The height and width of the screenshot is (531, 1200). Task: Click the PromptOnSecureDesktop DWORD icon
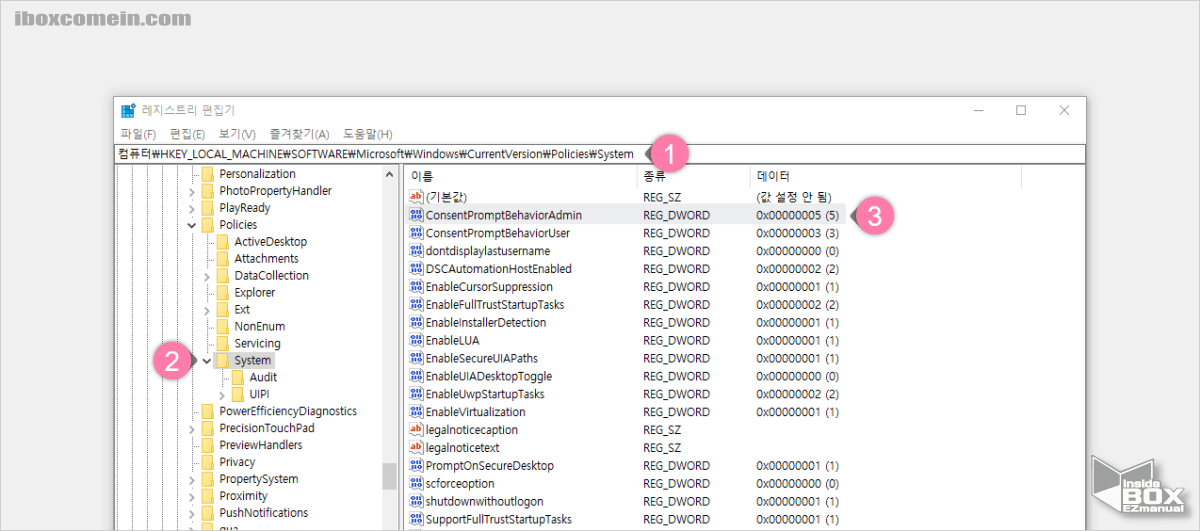tap(417, 465)
